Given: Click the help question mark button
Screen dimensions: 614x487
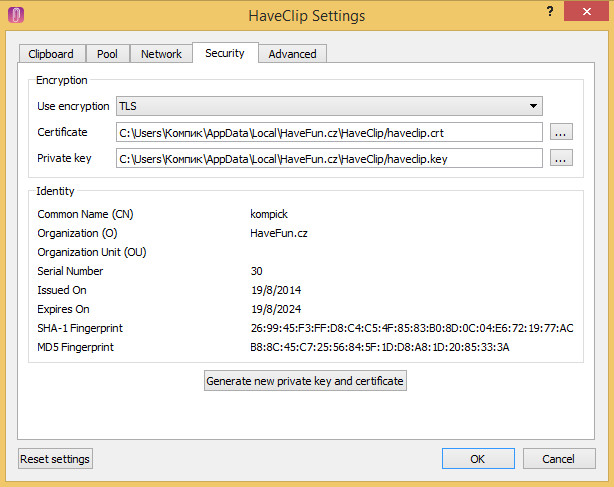Looking at the screenshot, I should click(550, 11).
